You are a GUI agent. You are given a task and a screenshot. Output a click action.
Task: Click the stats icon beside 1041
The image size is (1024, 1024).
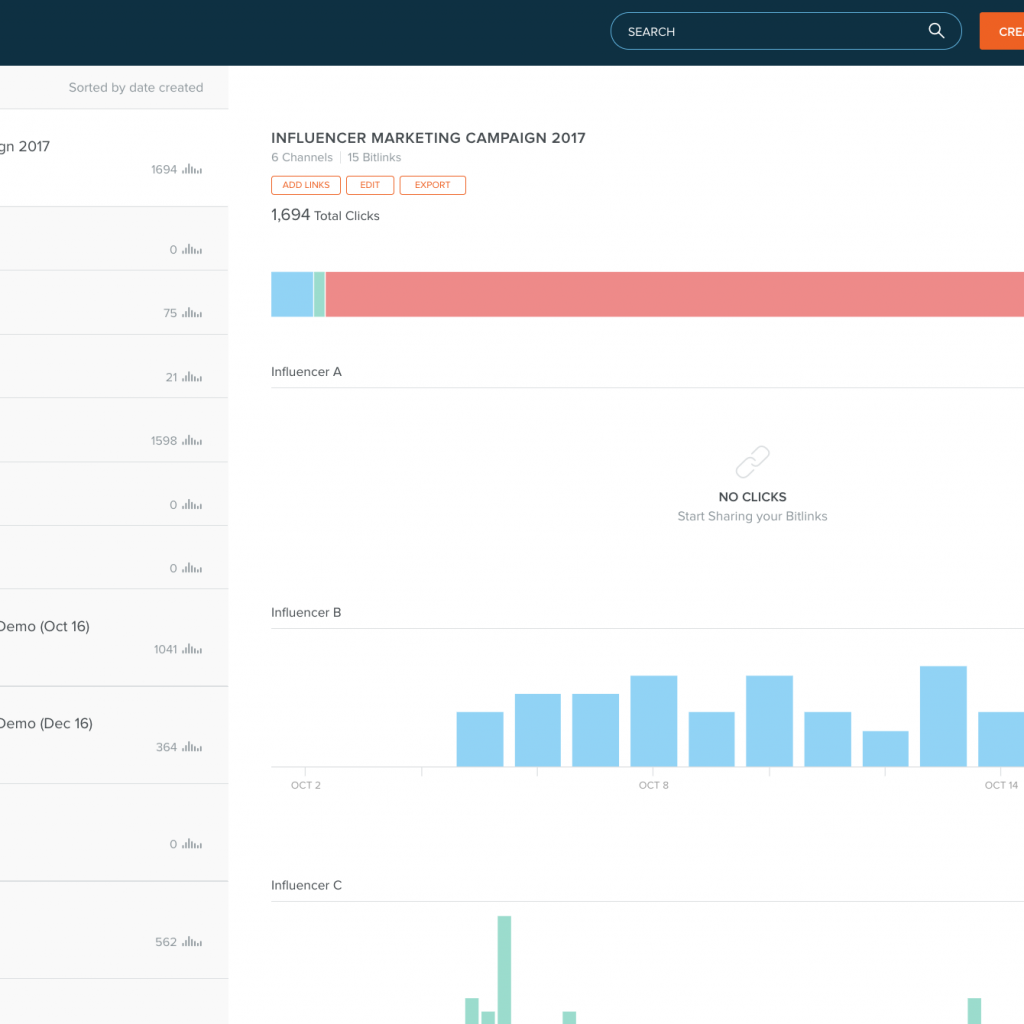pos(192,649)
